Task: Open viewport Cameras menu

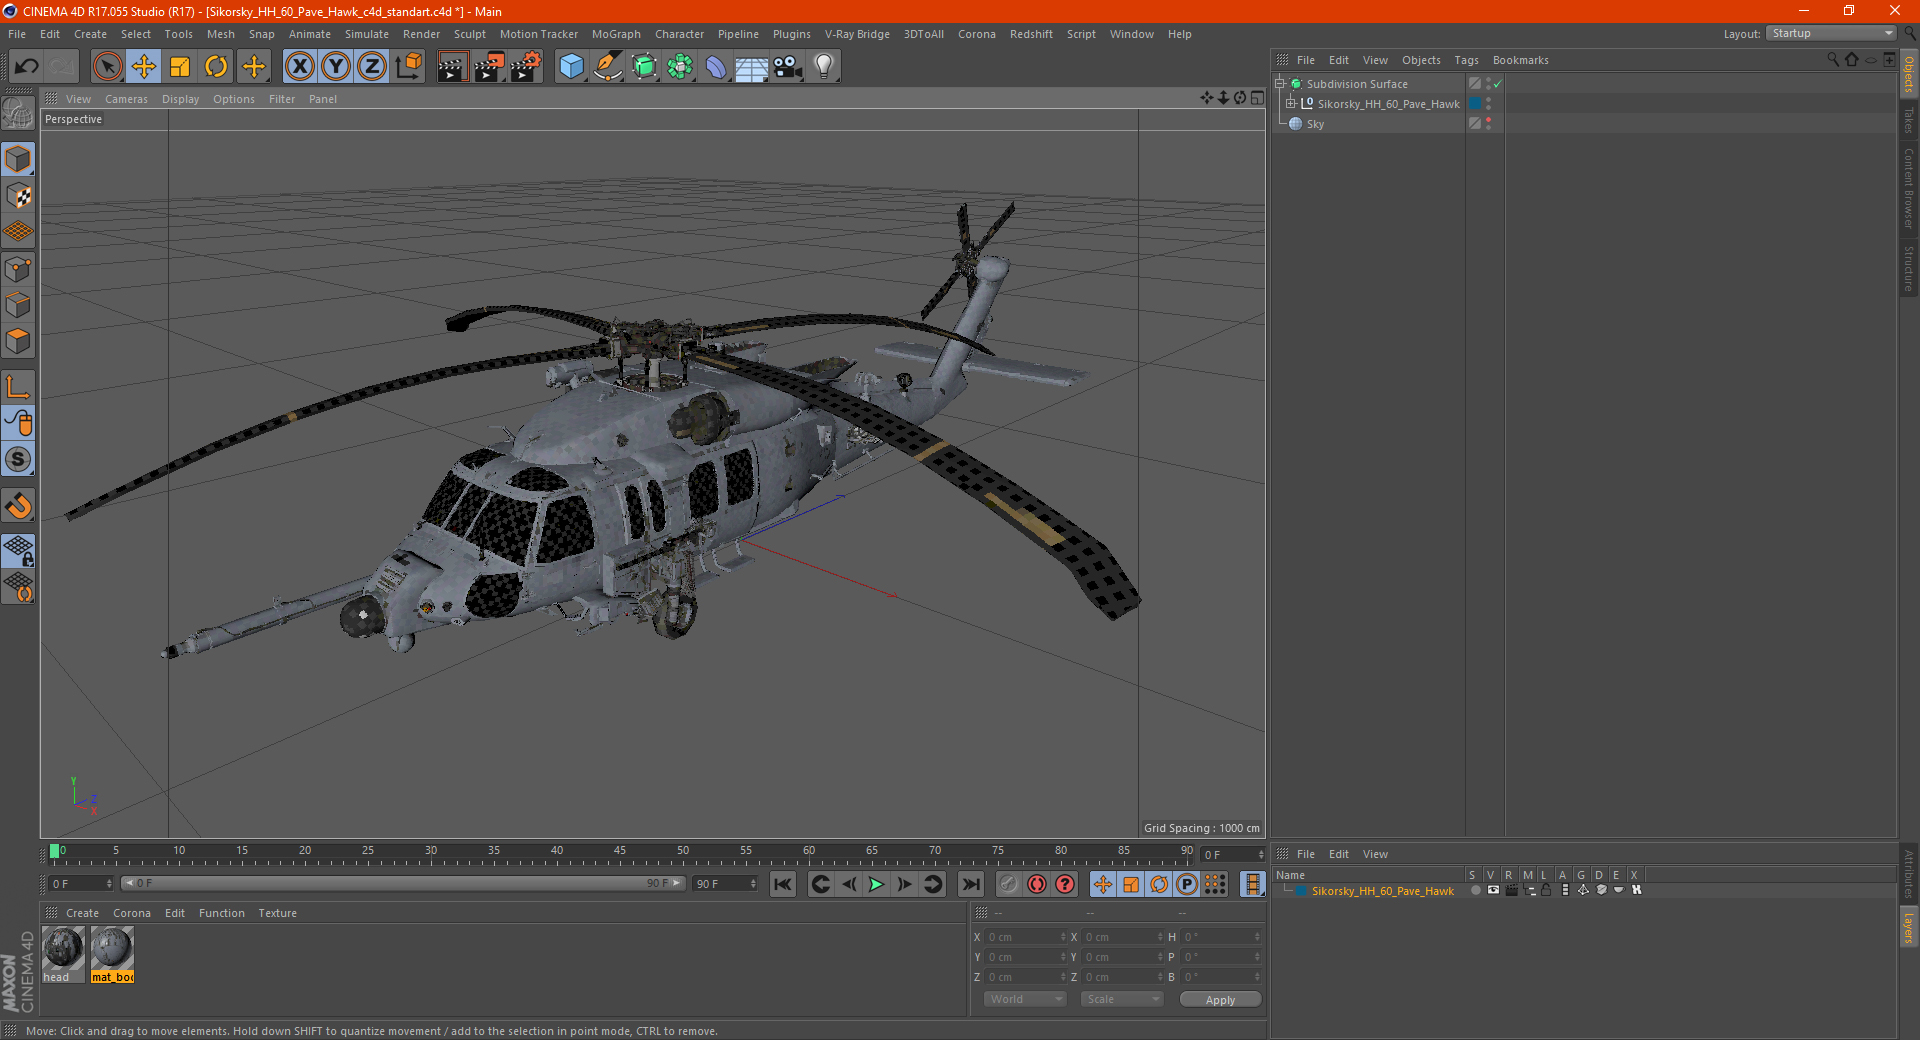Action: 126,99
